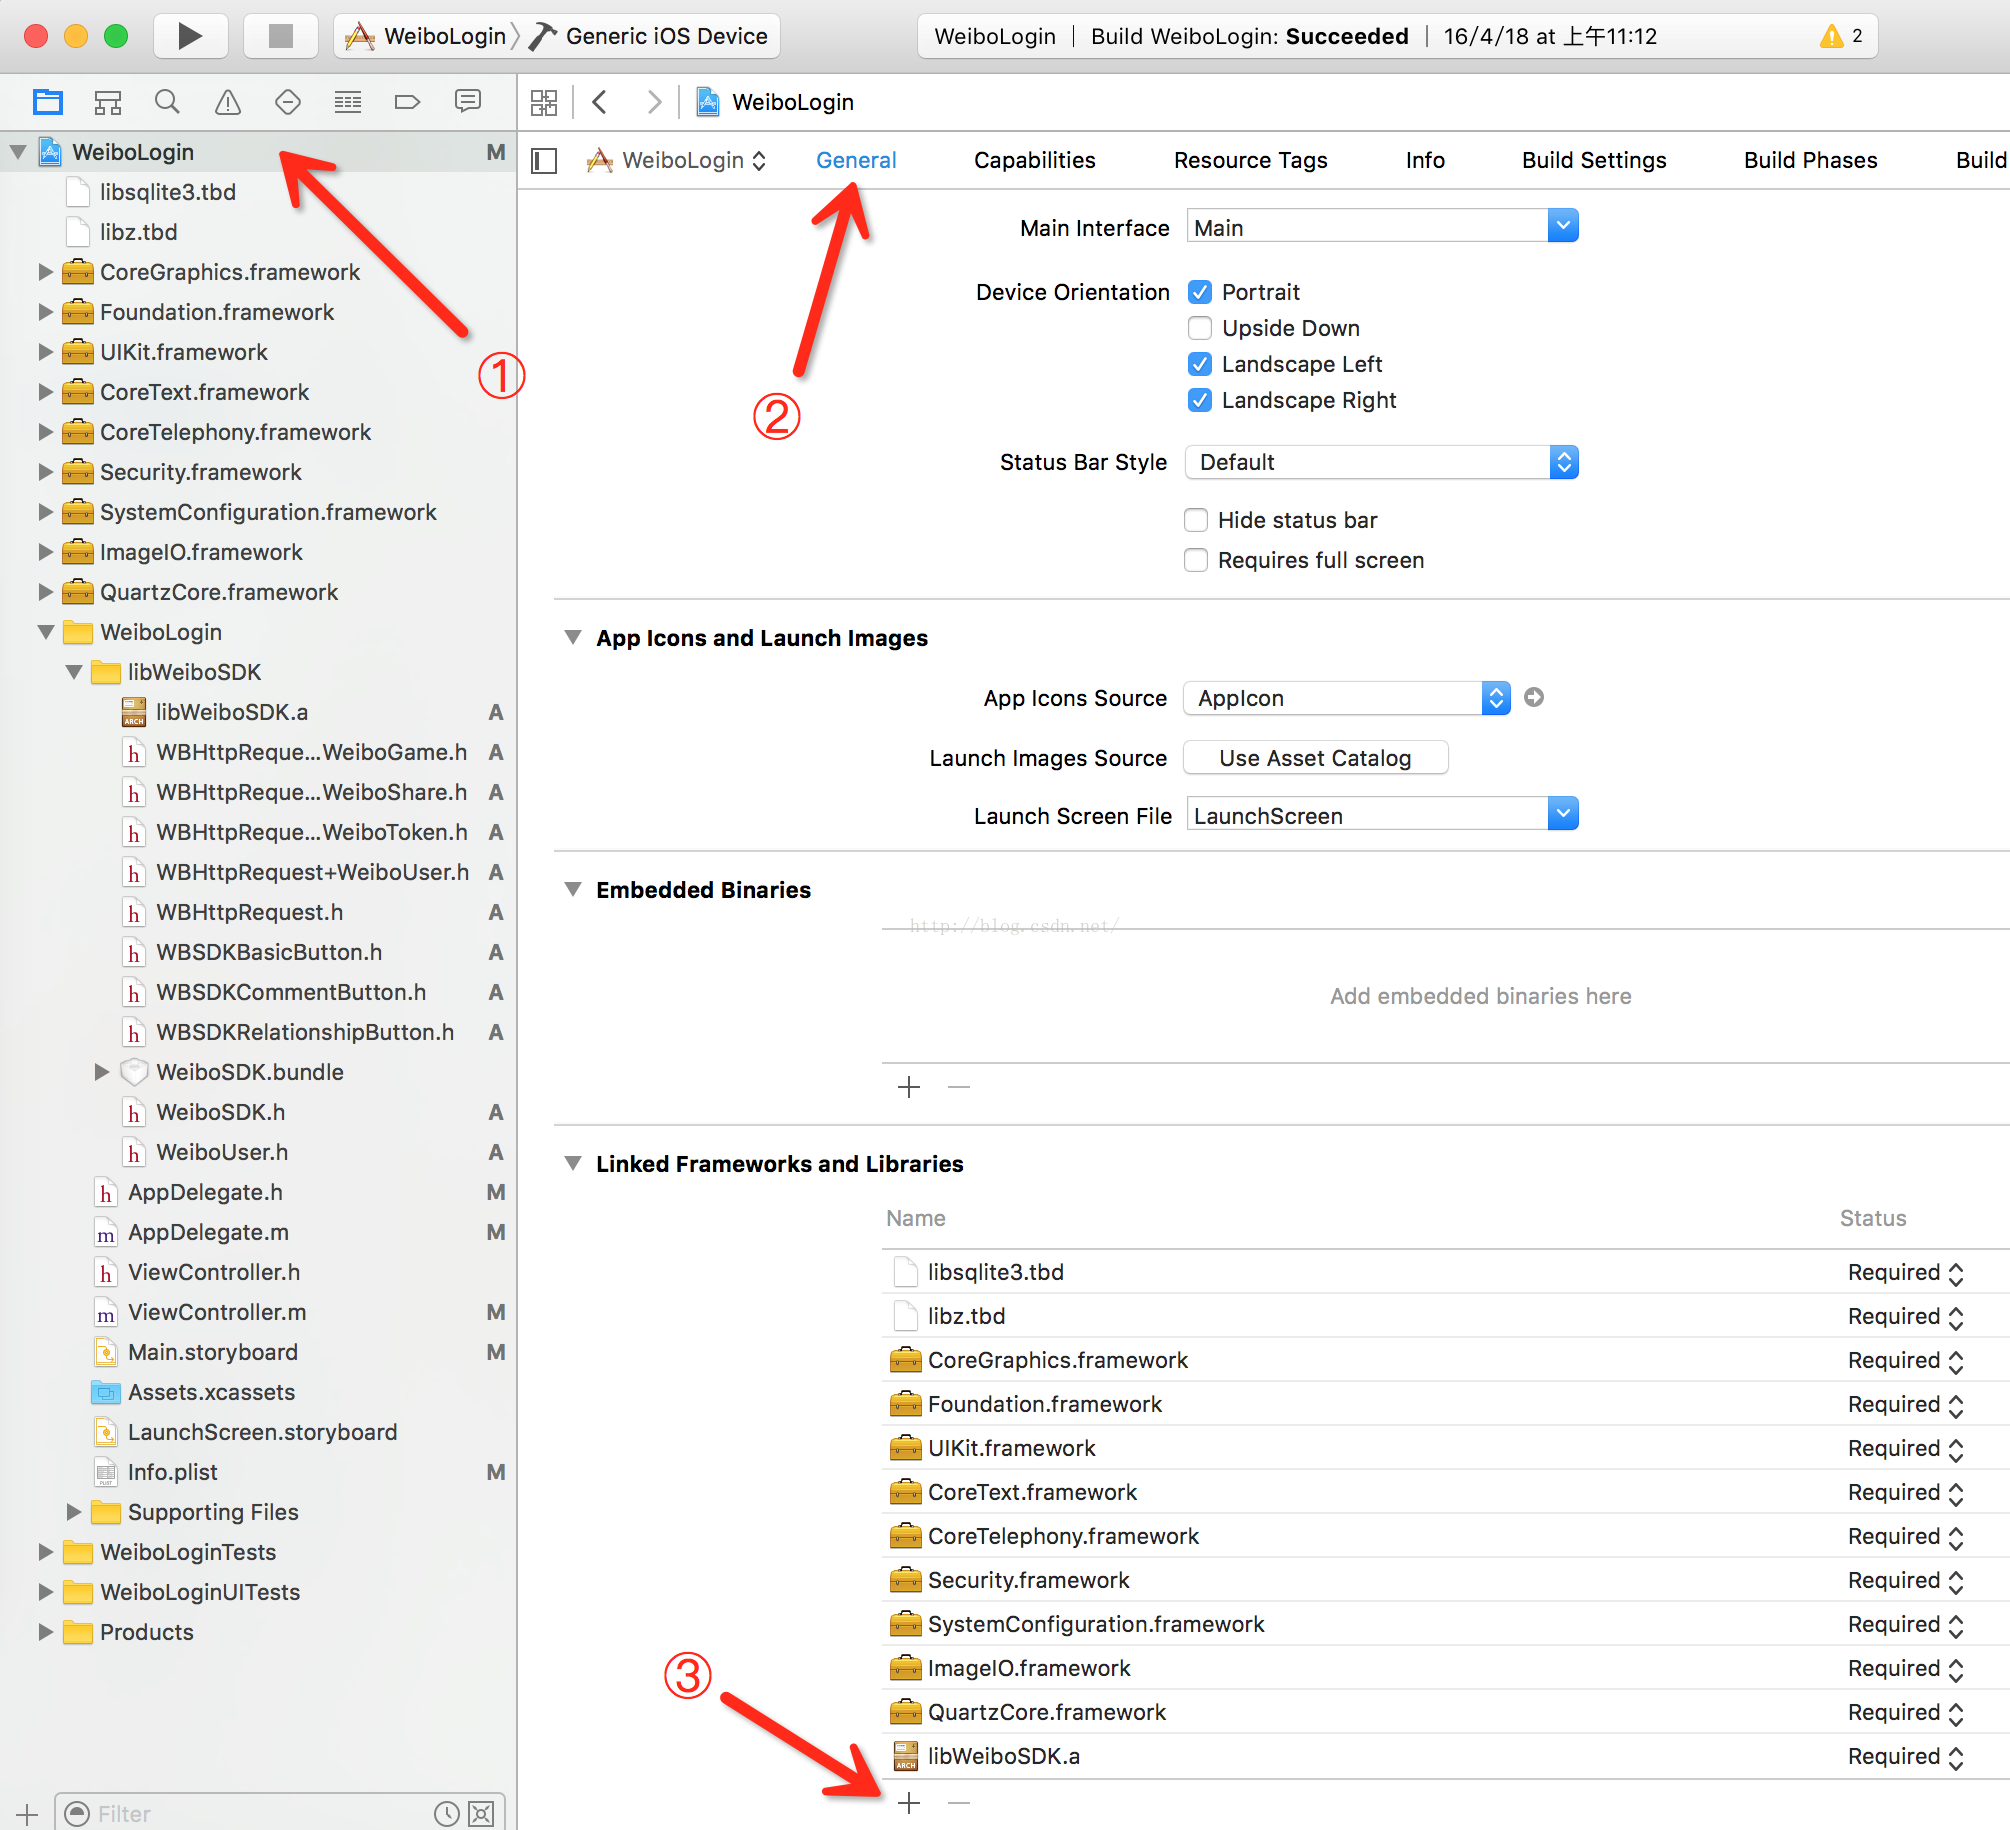The height and width of the screenshot is (1830, 2010).
Task: Select WeiboSDK.h header file
Action: point(220,1112)
